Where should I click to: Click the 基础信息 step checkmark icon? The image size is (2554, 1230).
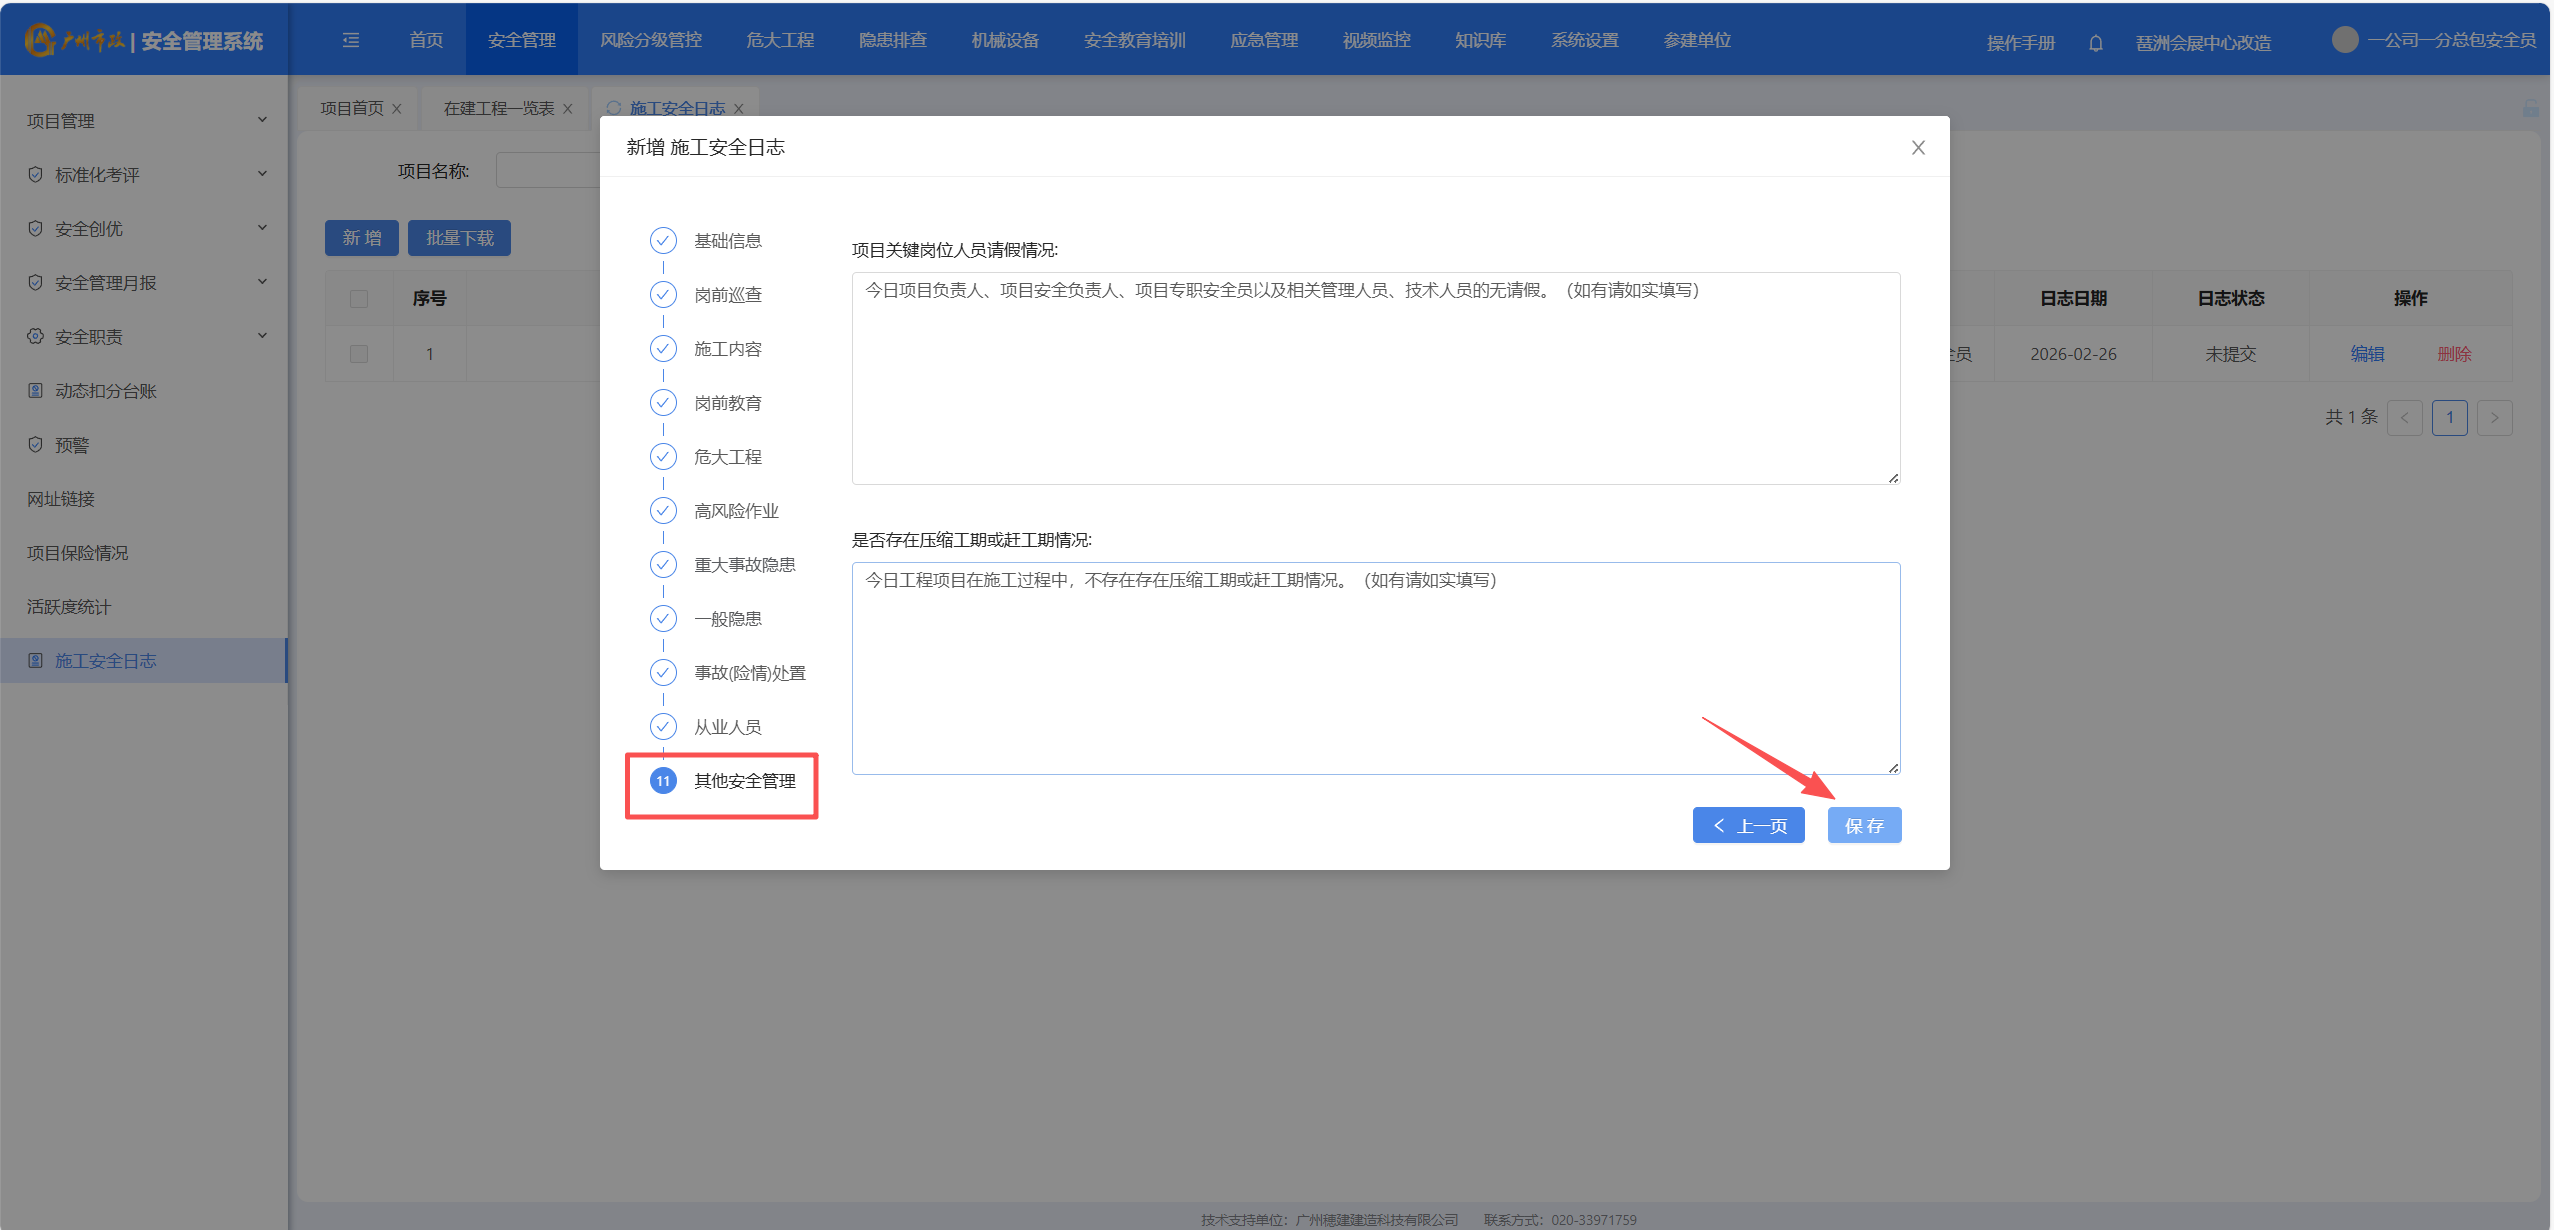click(663, 241)
